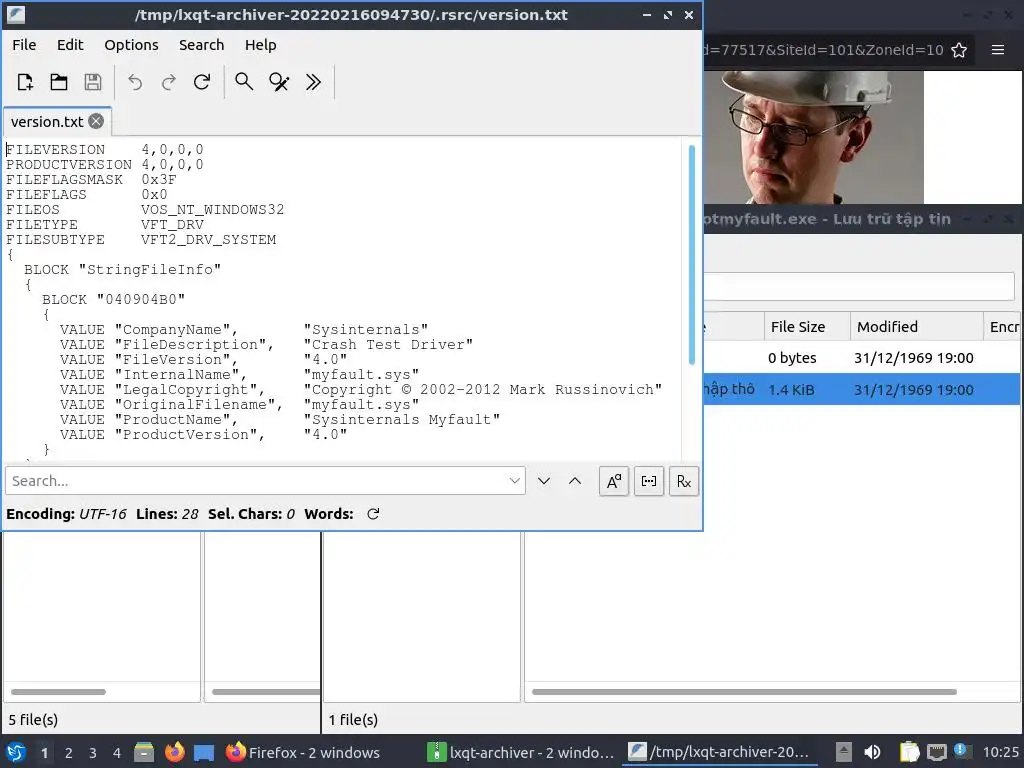Click the show desktop panel icon

click(204, 752)
